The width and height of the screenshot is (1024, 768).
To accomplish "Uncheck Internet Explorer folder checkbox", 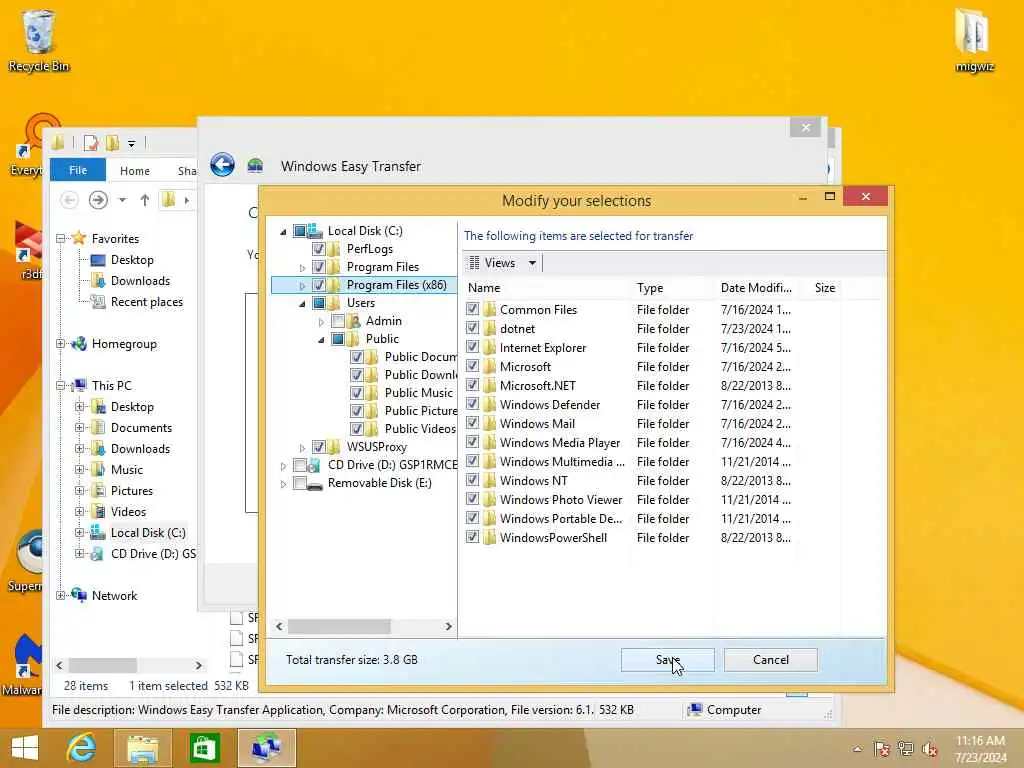I will (x=472, y=347).
